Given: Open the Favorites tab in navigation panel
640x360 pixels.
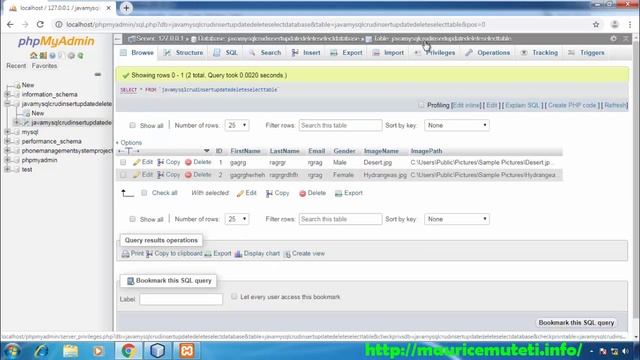Looking at the screenshot, I should click(x=44, y=66).
